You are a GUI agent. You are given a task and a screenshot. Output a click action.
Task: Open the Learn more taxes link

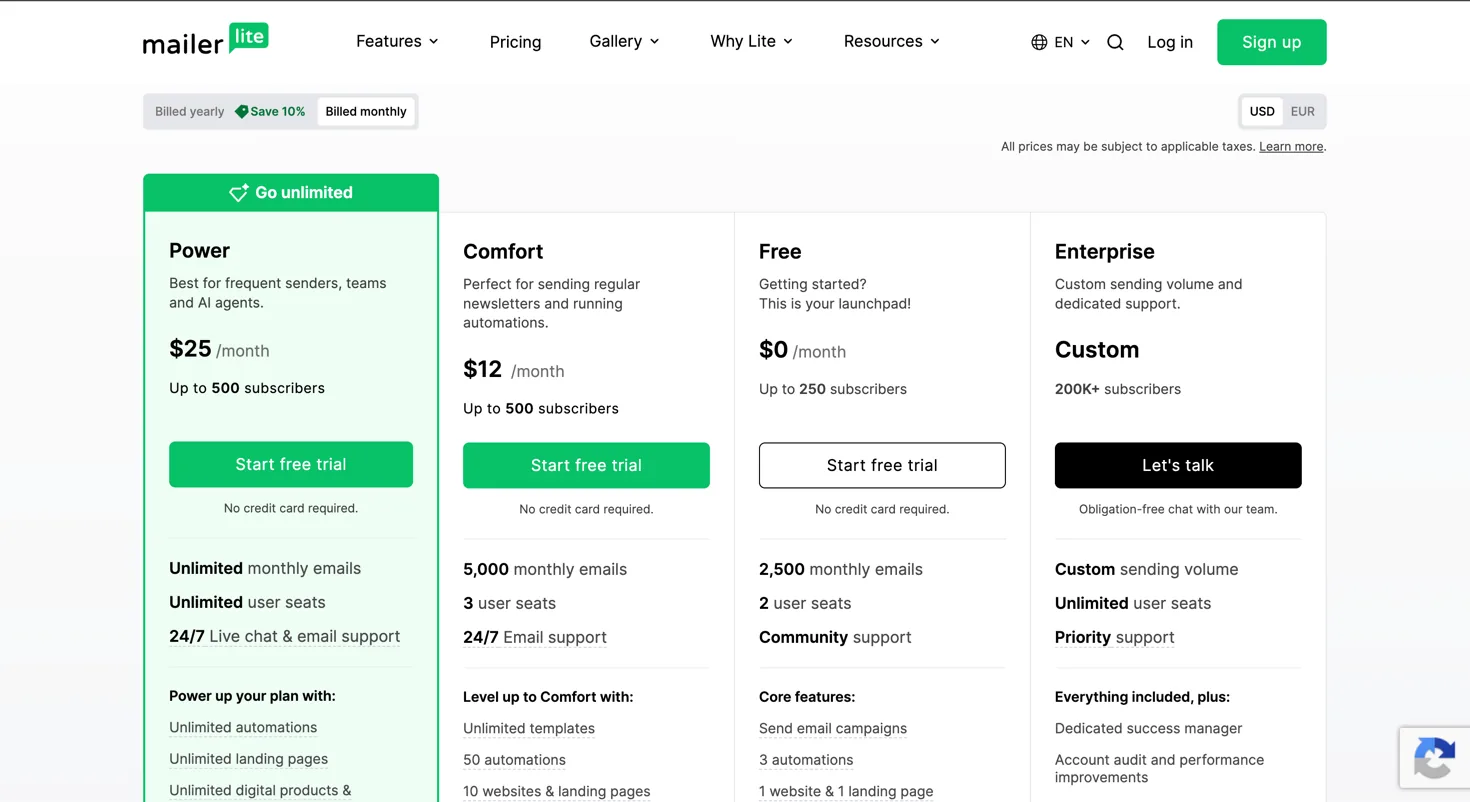1291,147
